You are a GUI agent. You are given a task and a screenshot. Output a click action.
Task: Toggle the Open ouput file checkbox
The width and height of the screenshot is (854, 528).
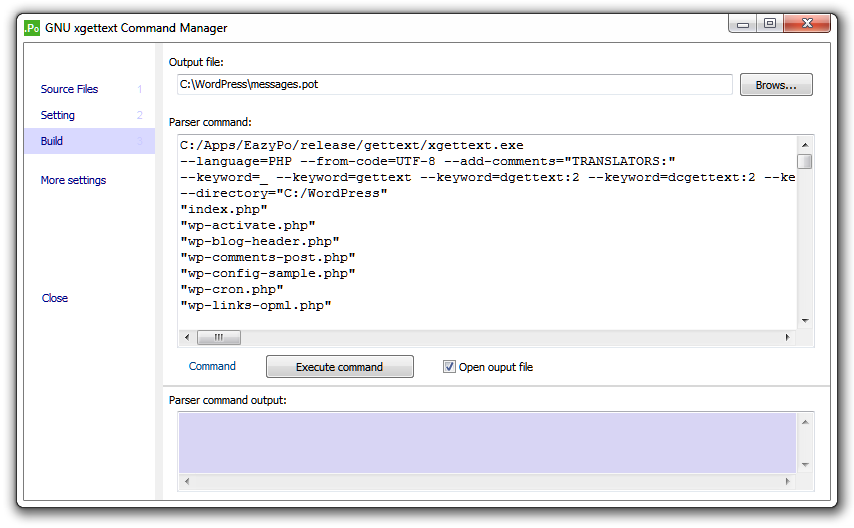(449, 367)
